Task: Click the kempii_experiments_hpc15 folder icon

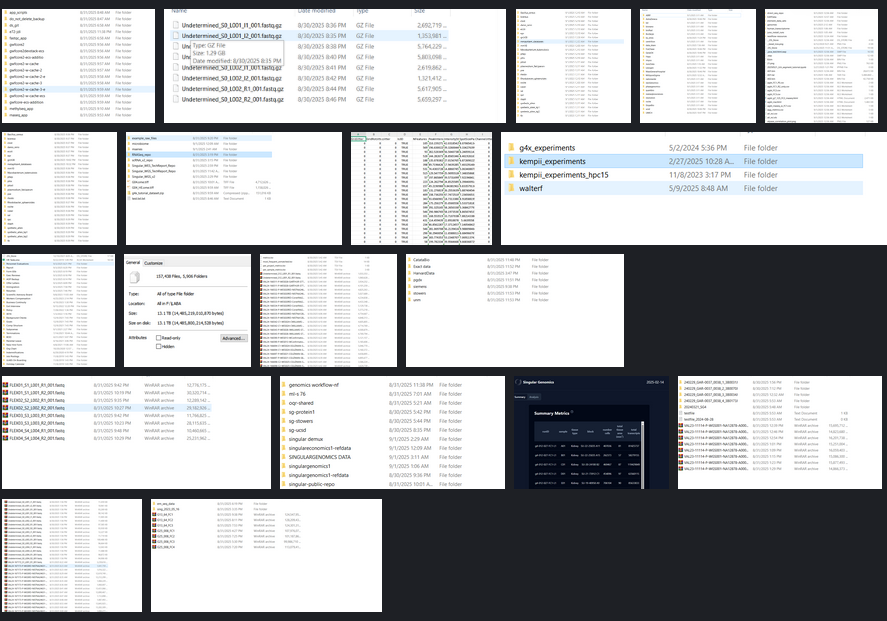Action: click(511, 174)
